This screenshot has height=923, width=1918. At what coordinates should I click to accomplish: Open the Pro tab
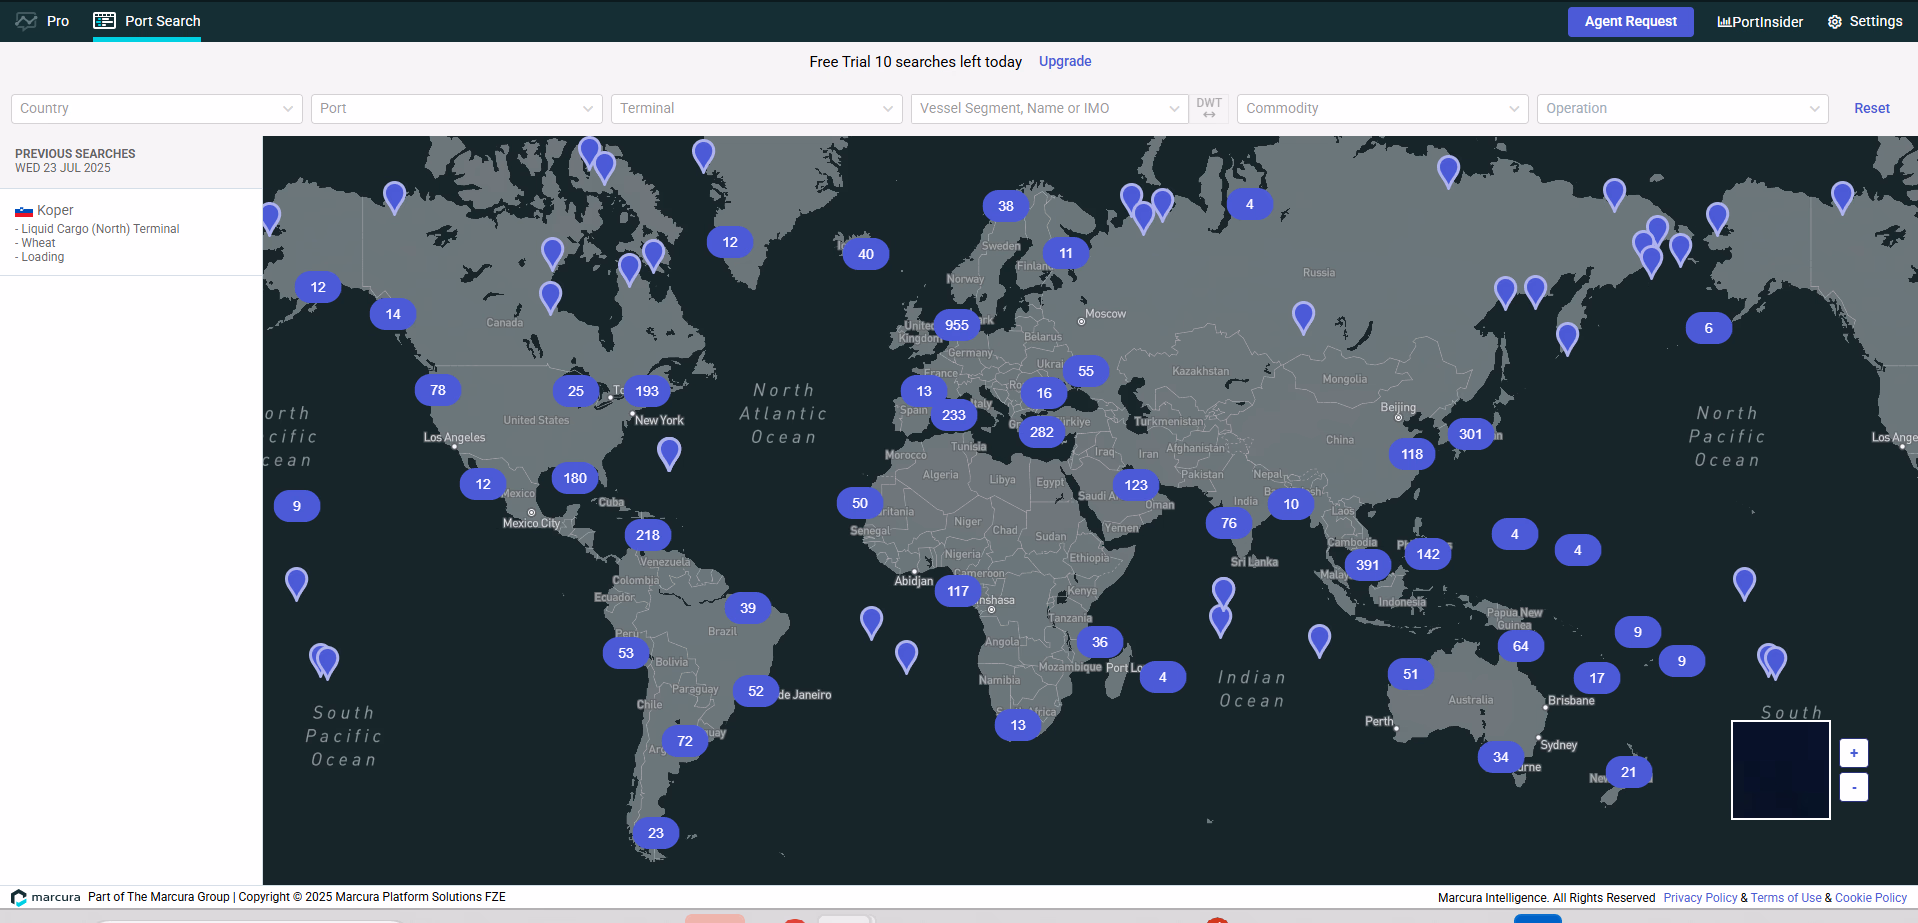(x=43, y=21)
